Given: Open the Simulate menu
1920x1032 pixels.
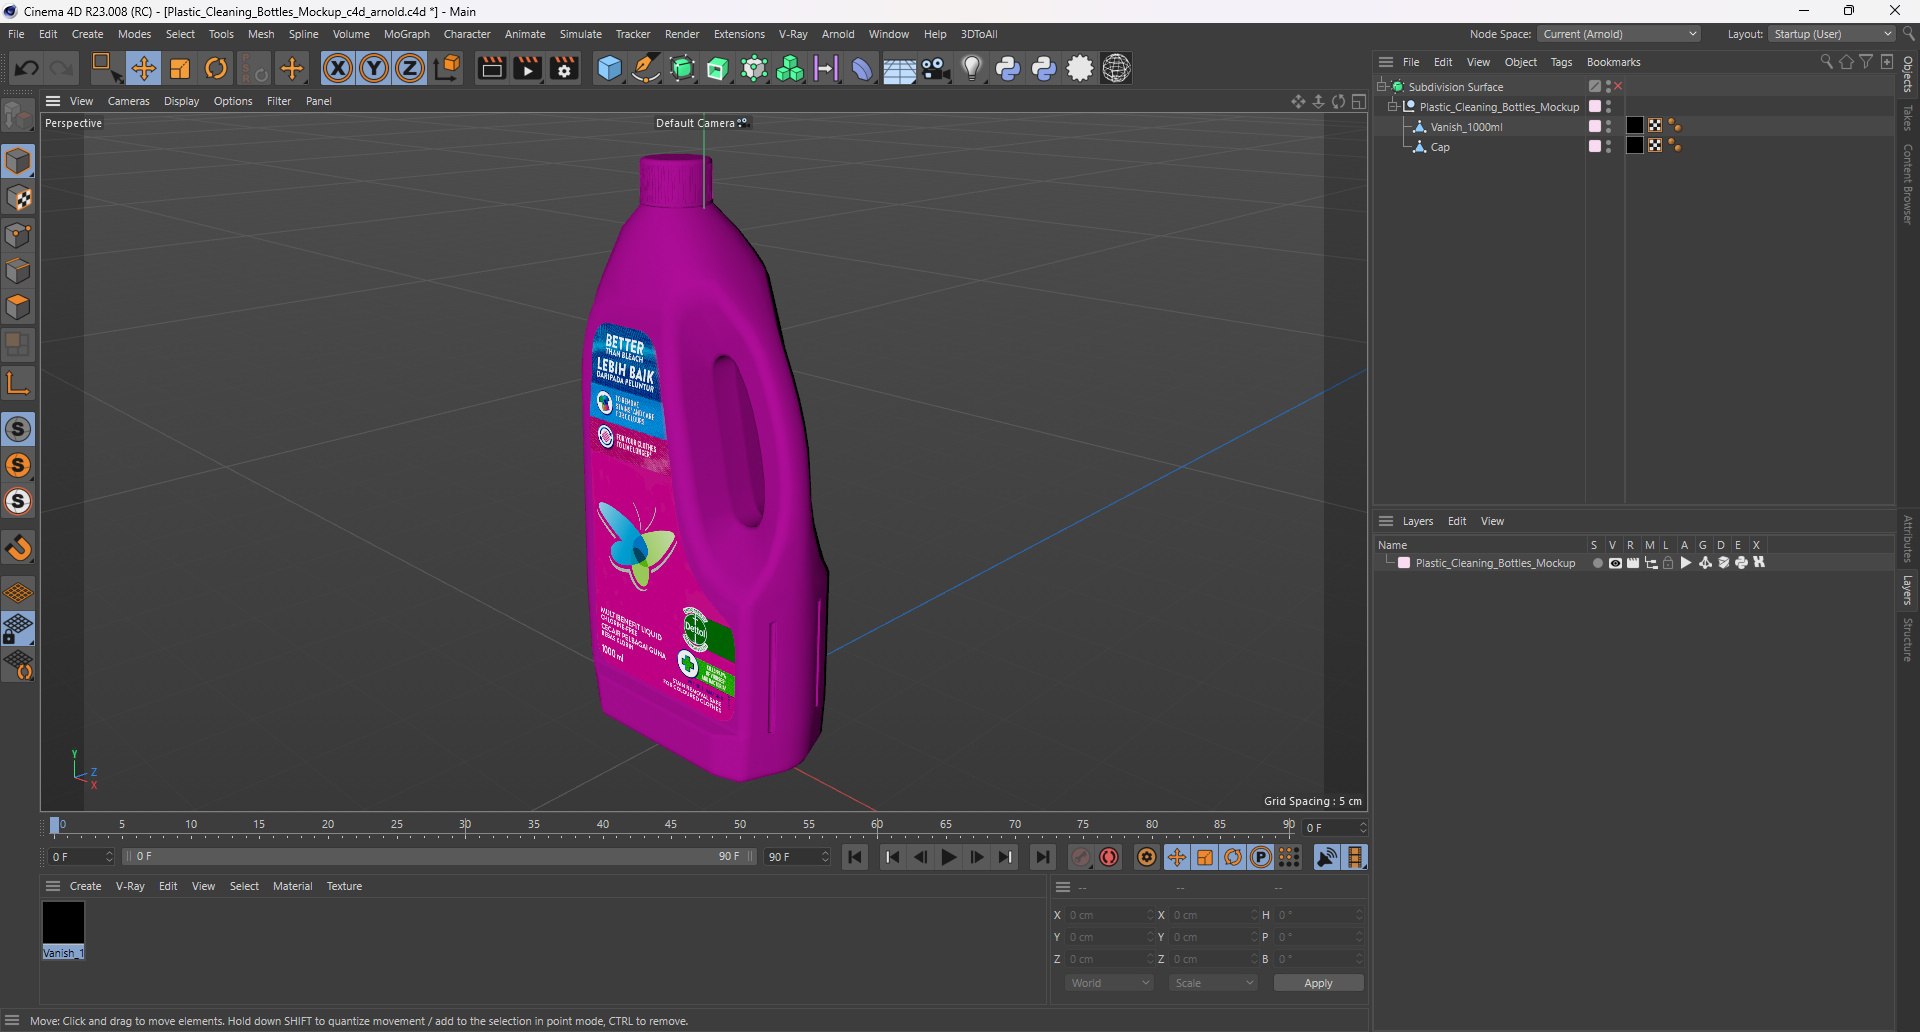Looking at the screenshot, I should pos(580,34).
